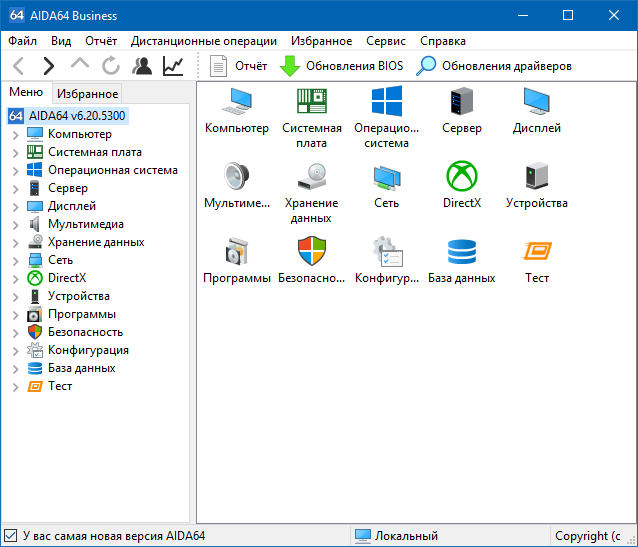Viewport: 638px width, 547px height.
Task: Click the forward navigation arrow
Action: click(x=48, y=66)
